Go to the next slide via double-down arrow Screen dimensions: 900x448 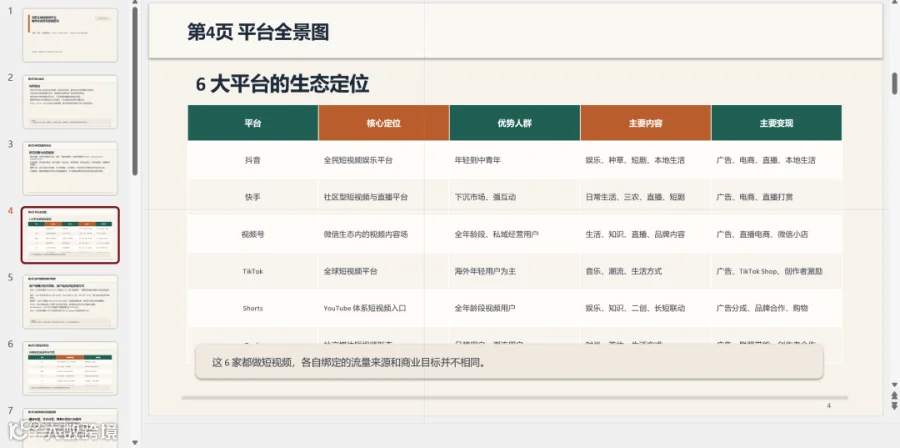[x=894, y=406]
